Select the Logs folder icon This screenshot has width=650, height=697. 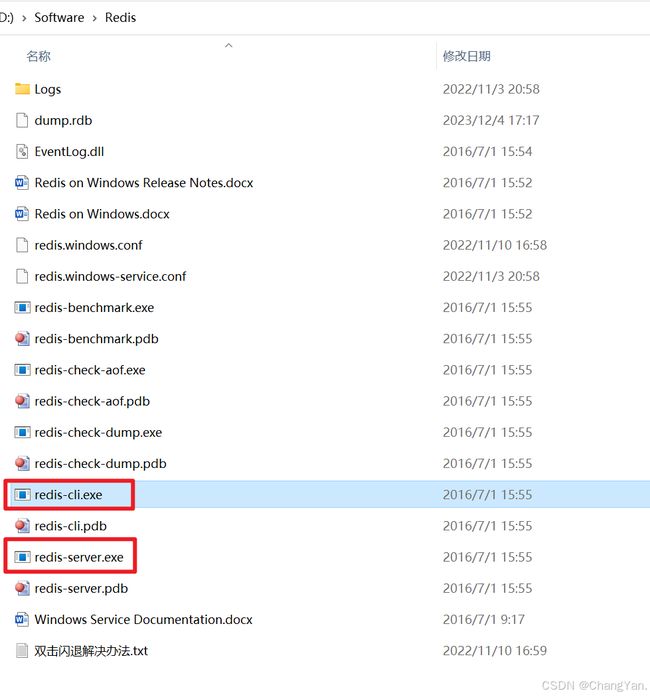[22, 89]
